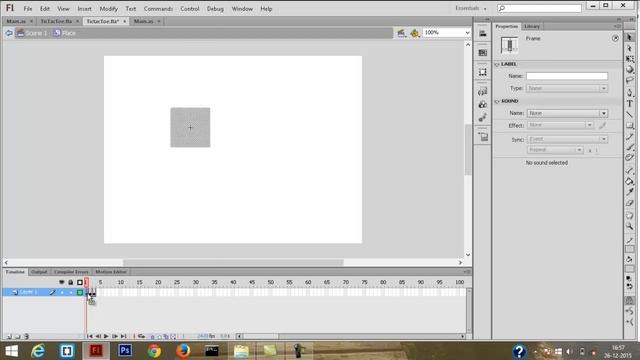
Task: Open the Repeat dropdown
Action: [555, 150]
